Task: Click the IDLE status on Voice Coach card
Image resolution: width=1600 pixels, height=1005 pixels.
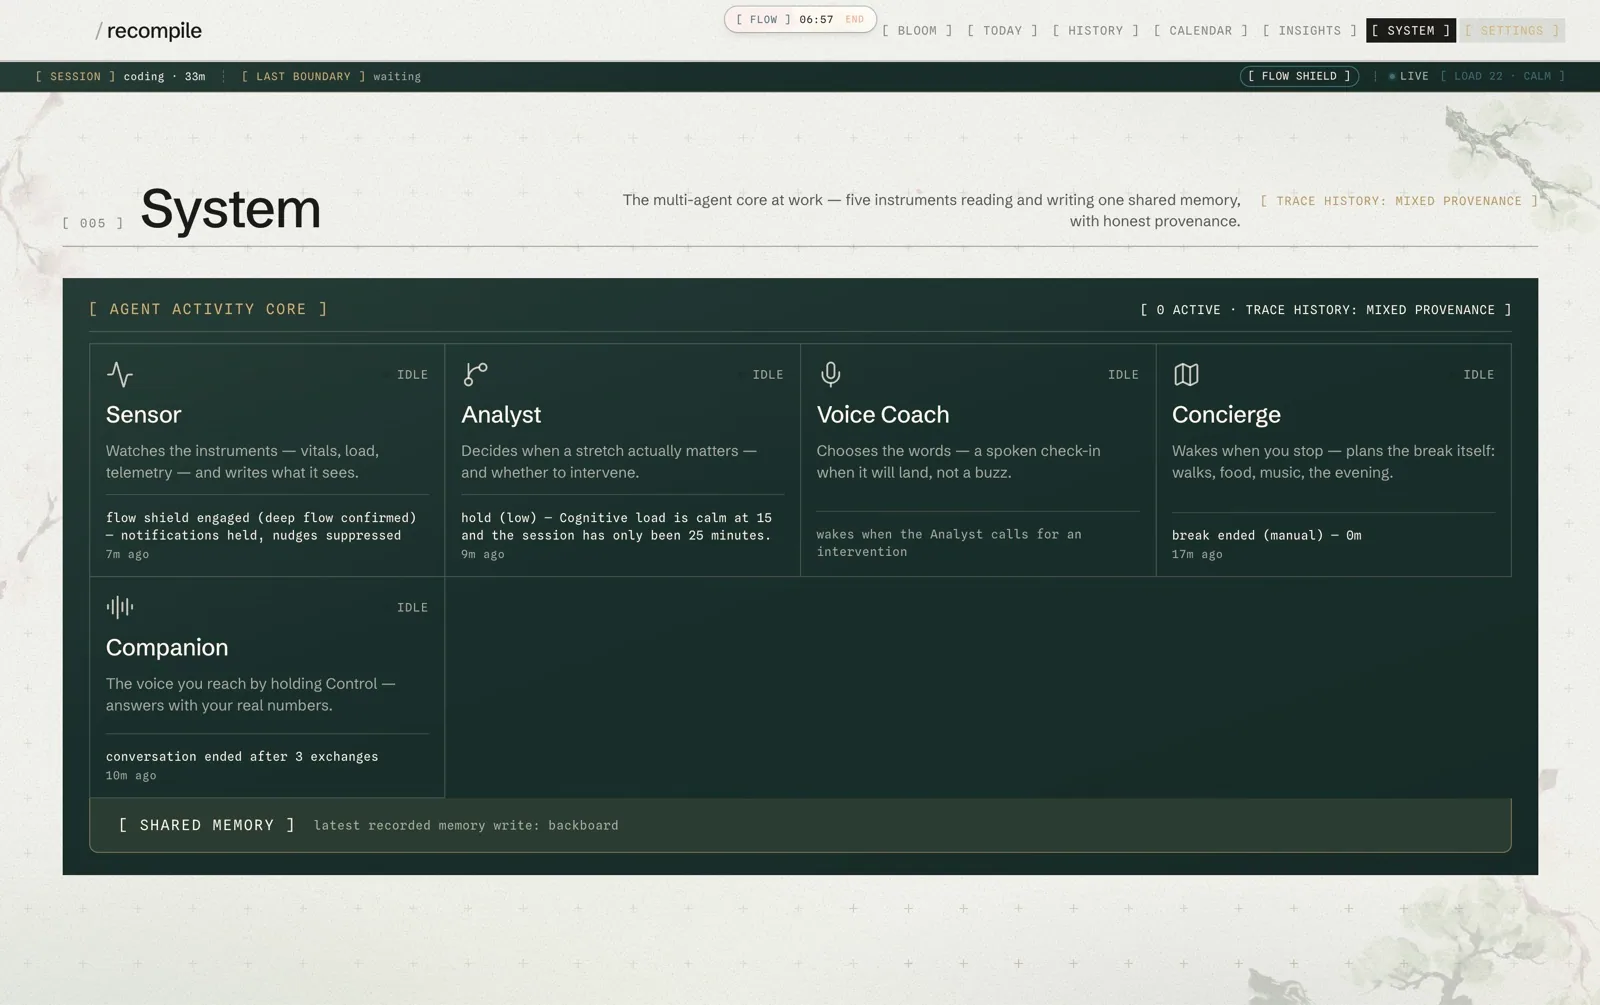Action: click(1123, 375)
